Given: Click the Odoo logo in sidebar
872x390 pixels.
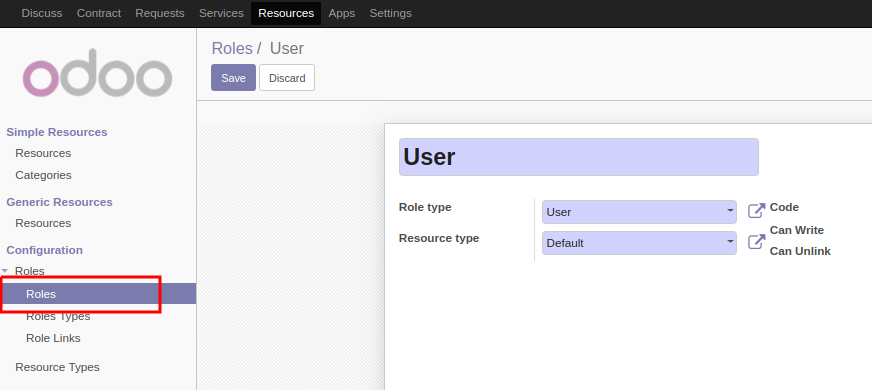Looking at the screenshot, I should 97,73.
